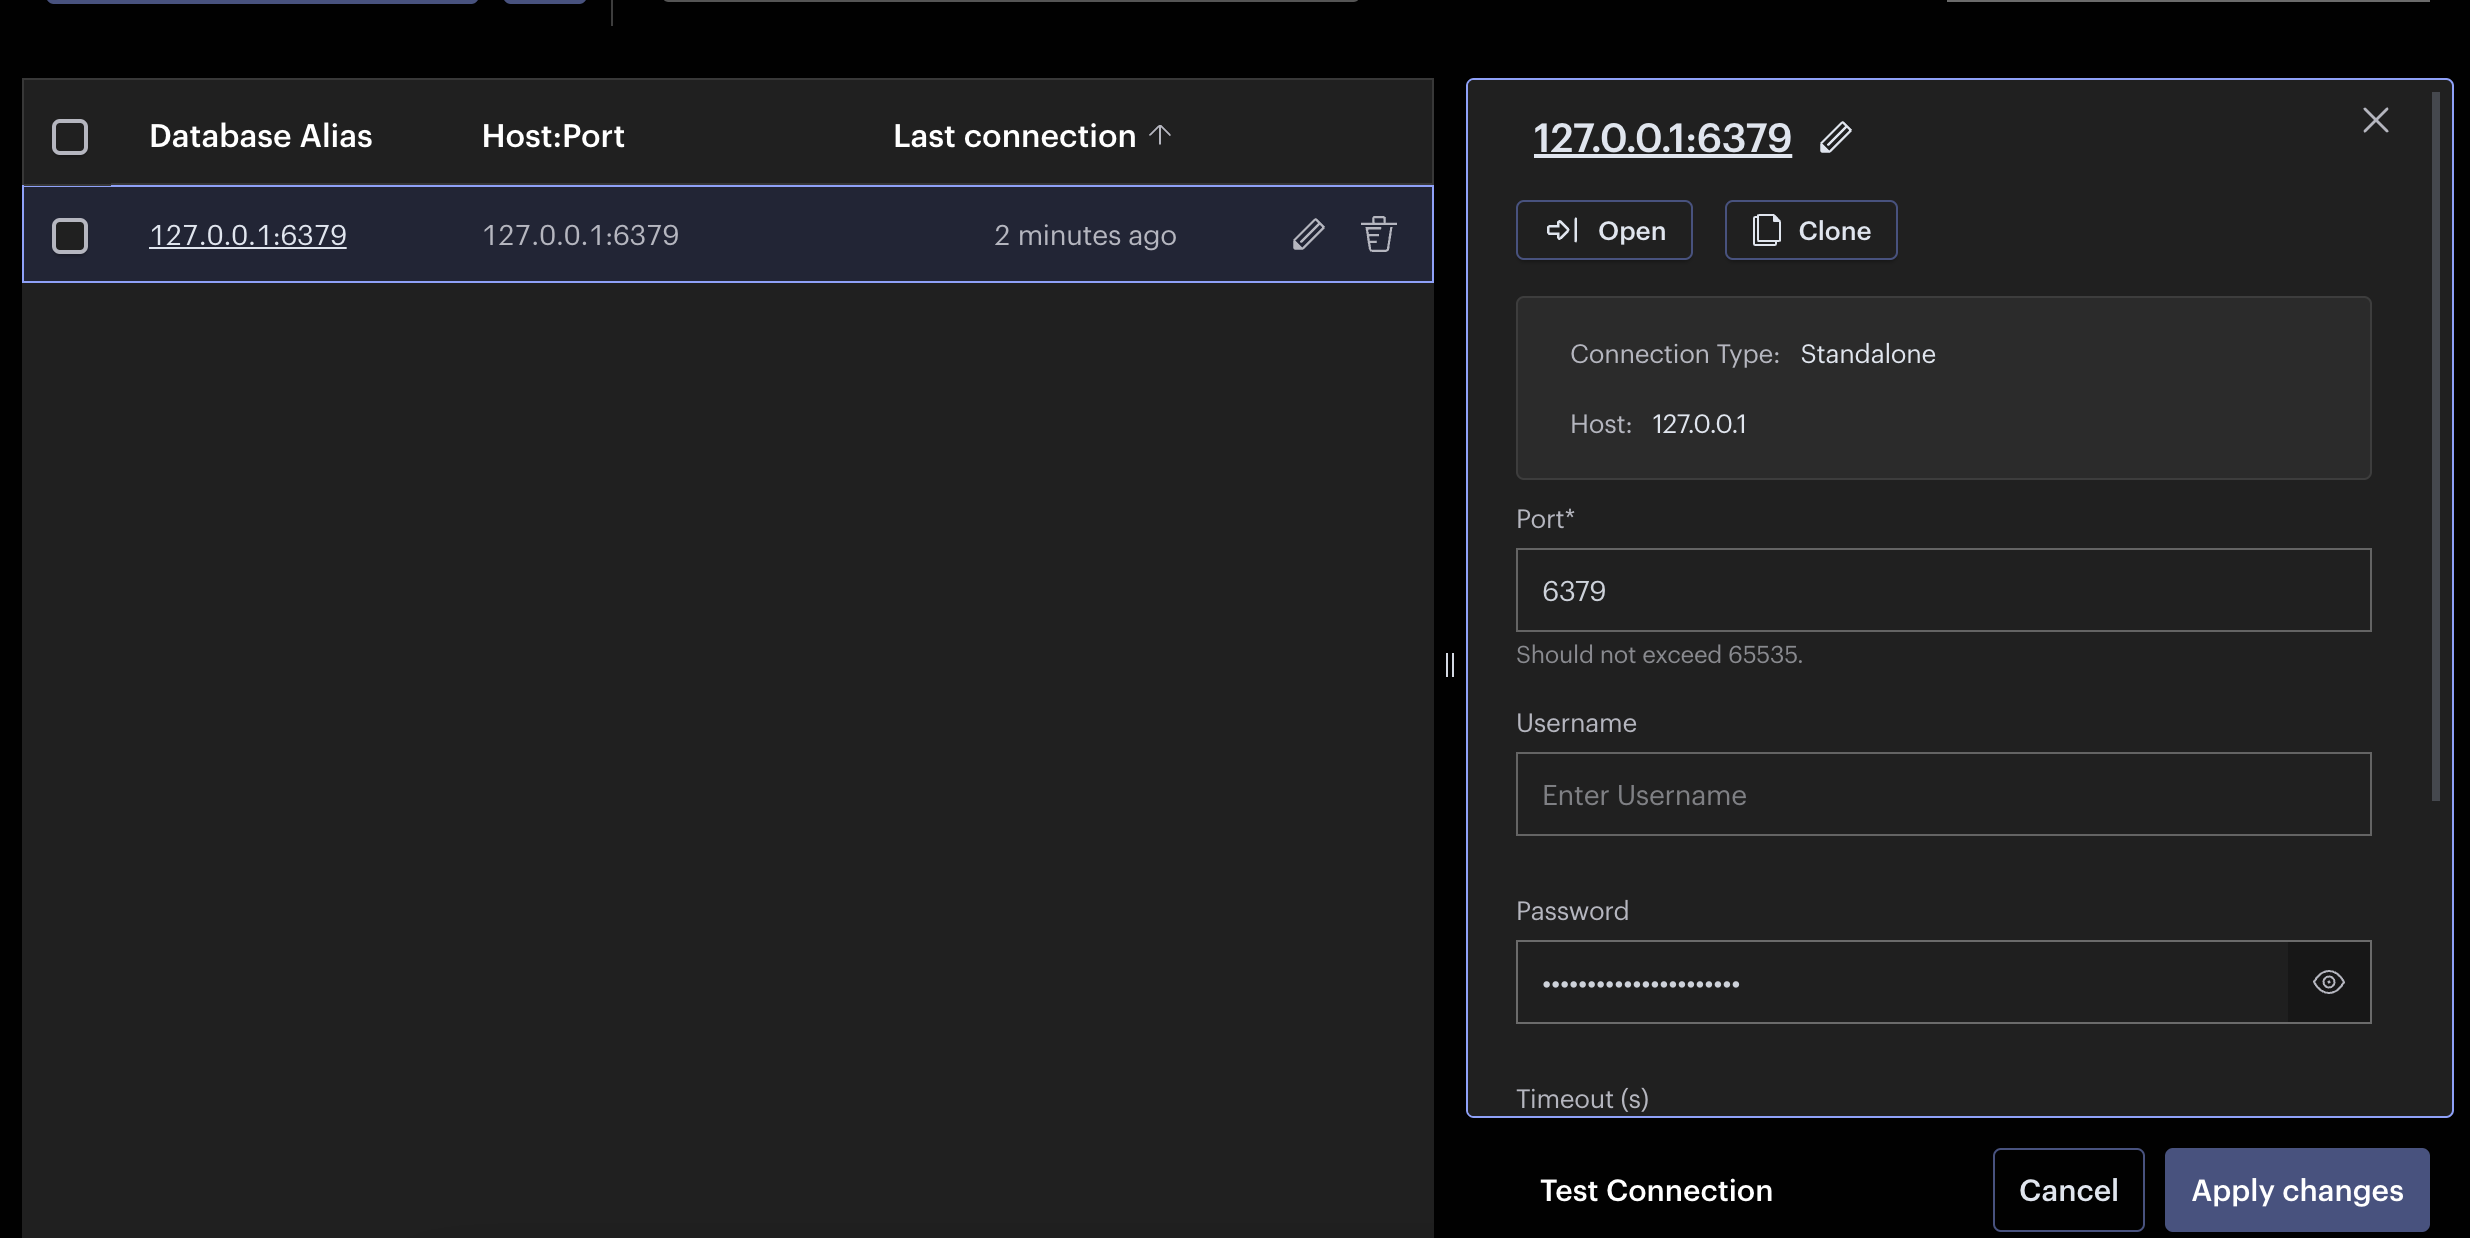
Task: Open the 127.0.0.1:6379 alias link in table
Action: (x=248, y=235)
